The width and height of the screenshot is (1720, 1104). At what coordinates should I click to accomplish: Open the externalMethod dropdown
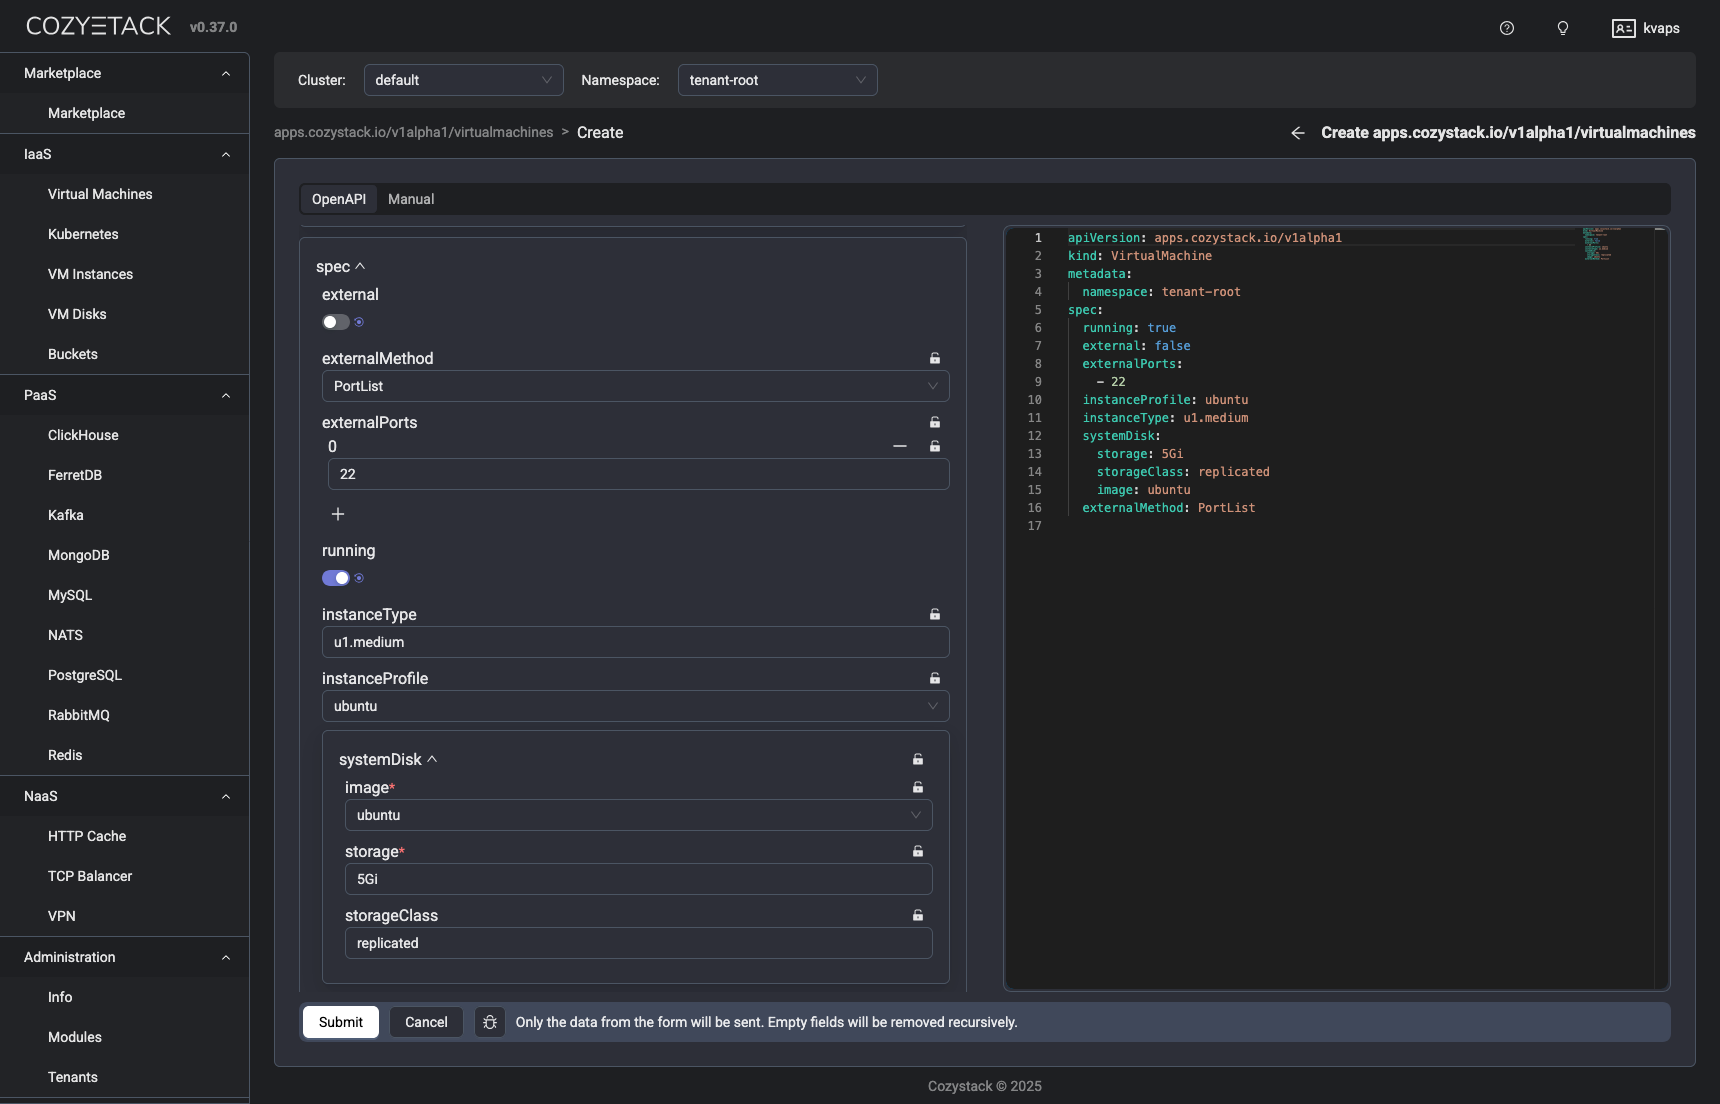[635, 386]
